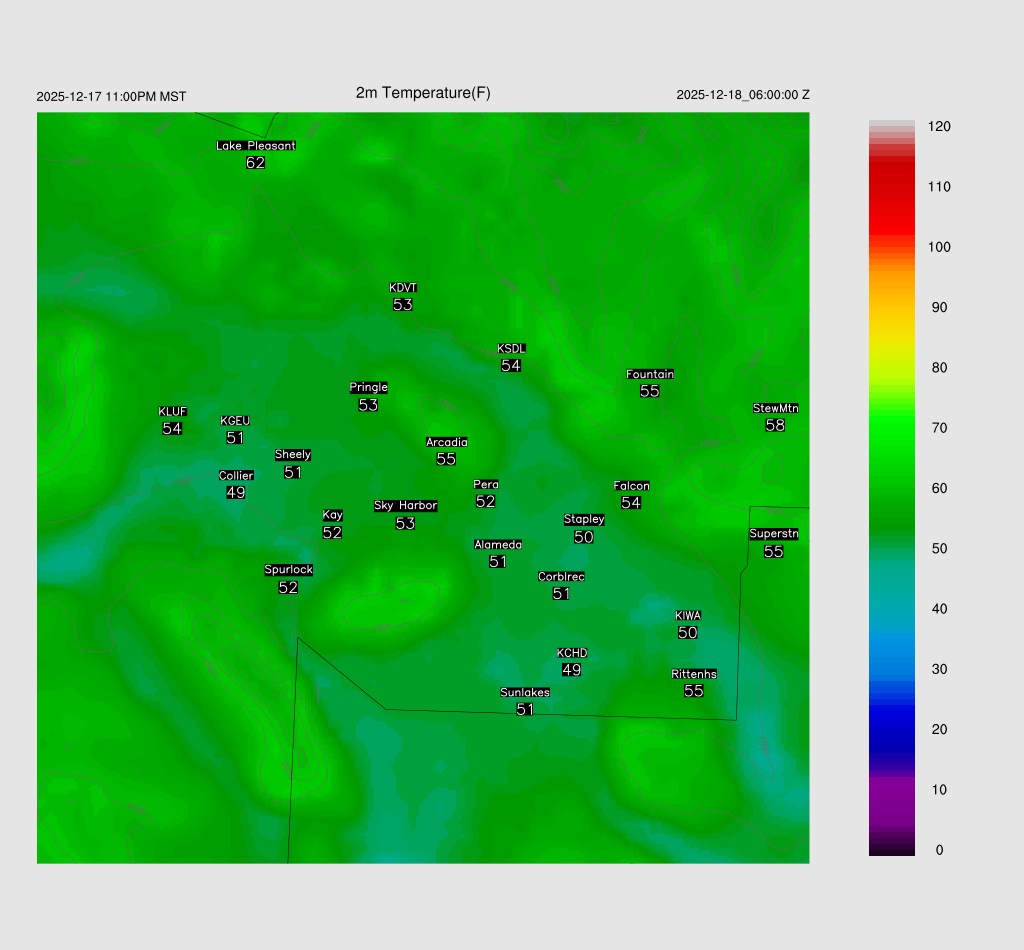This screenshot has height=950, width=1024.
Task: Click the Sunlakes station label
Action: click(525, 692)
